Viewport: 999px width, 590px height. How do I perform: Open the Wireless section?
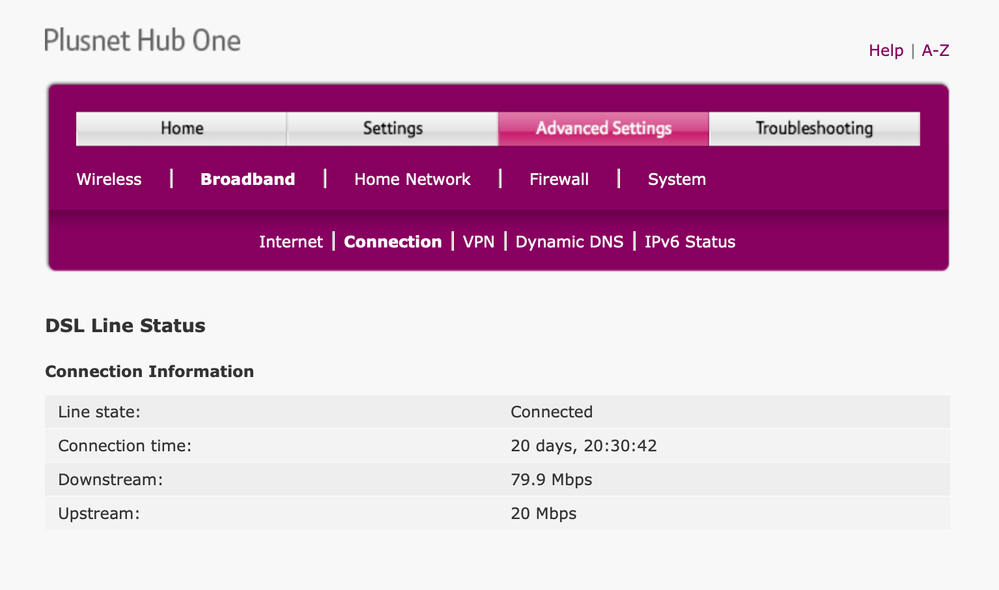[108, 179]
